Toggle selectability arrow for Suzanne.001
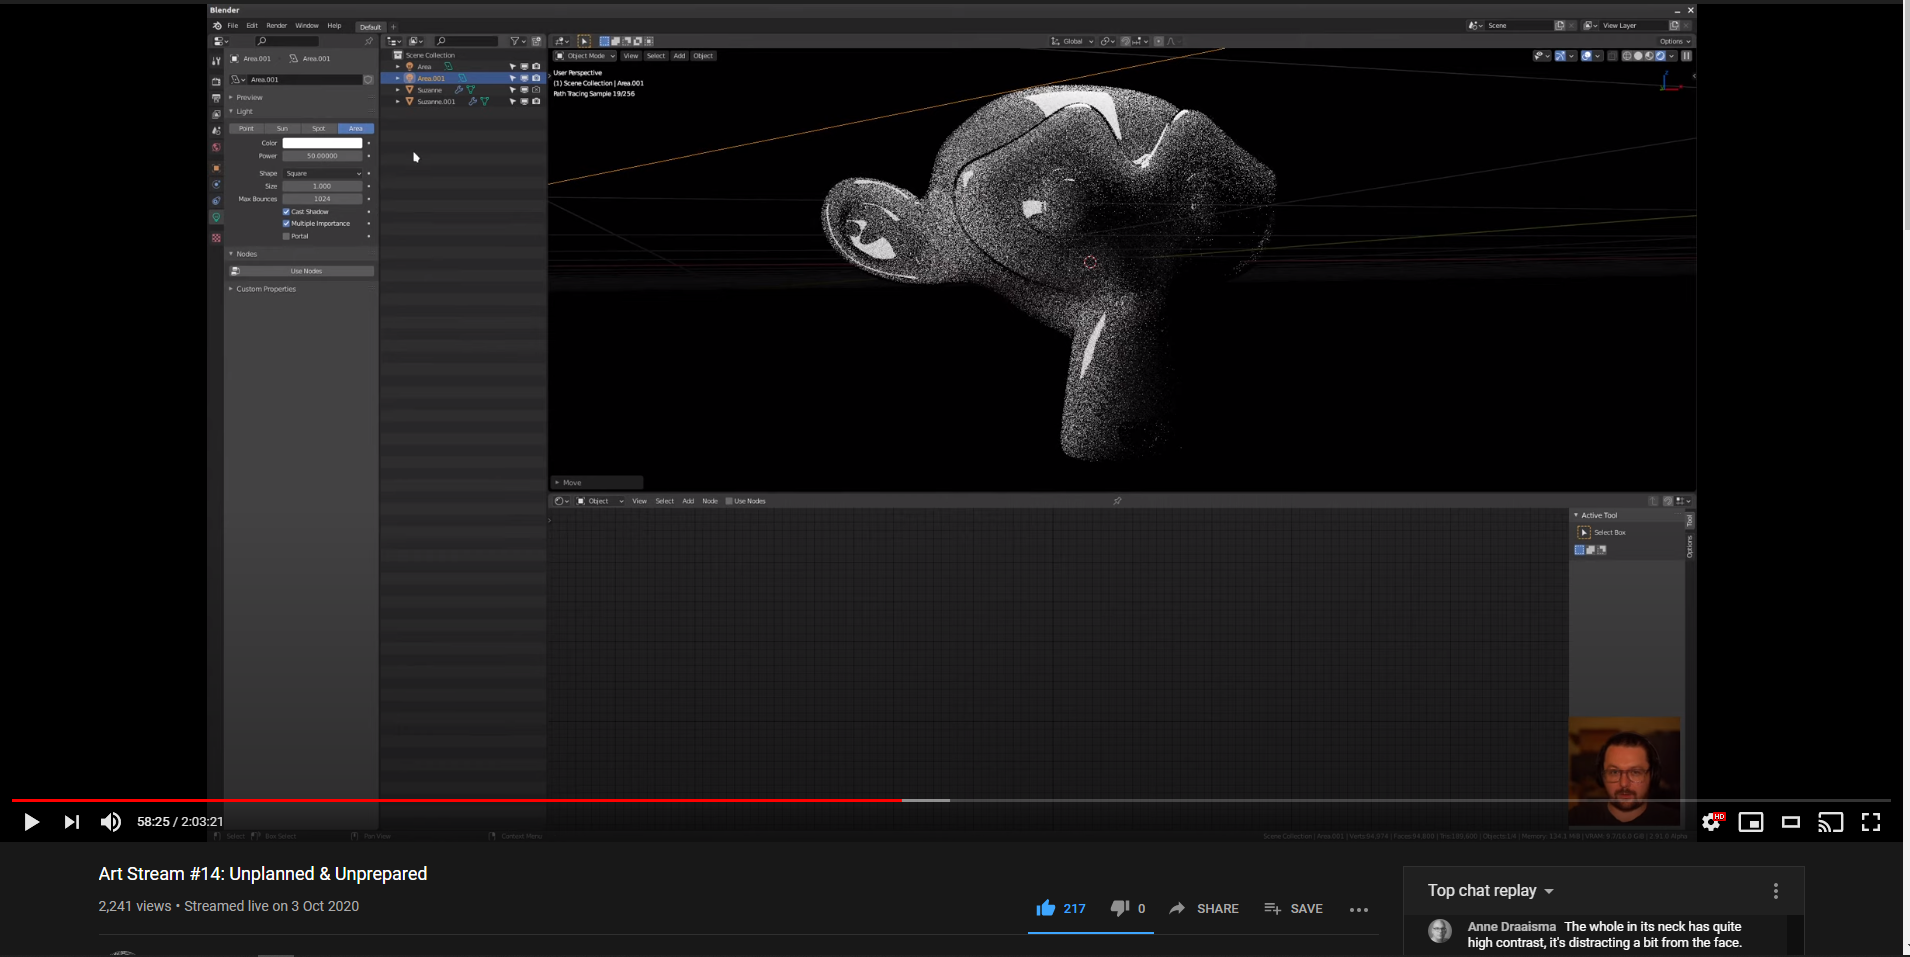Viewport: 1910px width, 957px height. click(x=513, y=101)
